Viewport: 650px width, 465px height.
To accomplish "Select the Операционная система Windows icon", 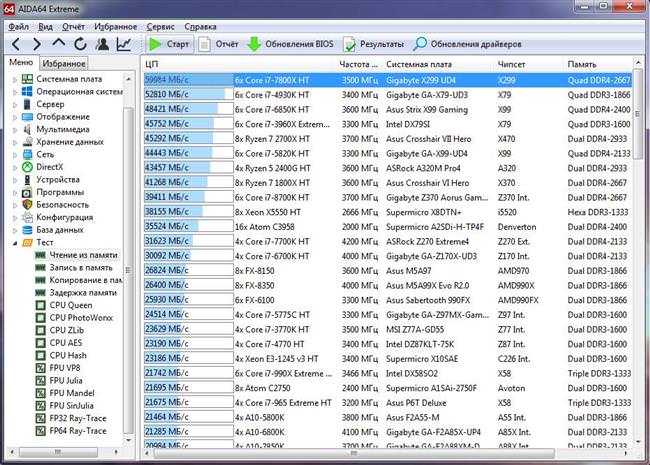I will coord(27,91).
